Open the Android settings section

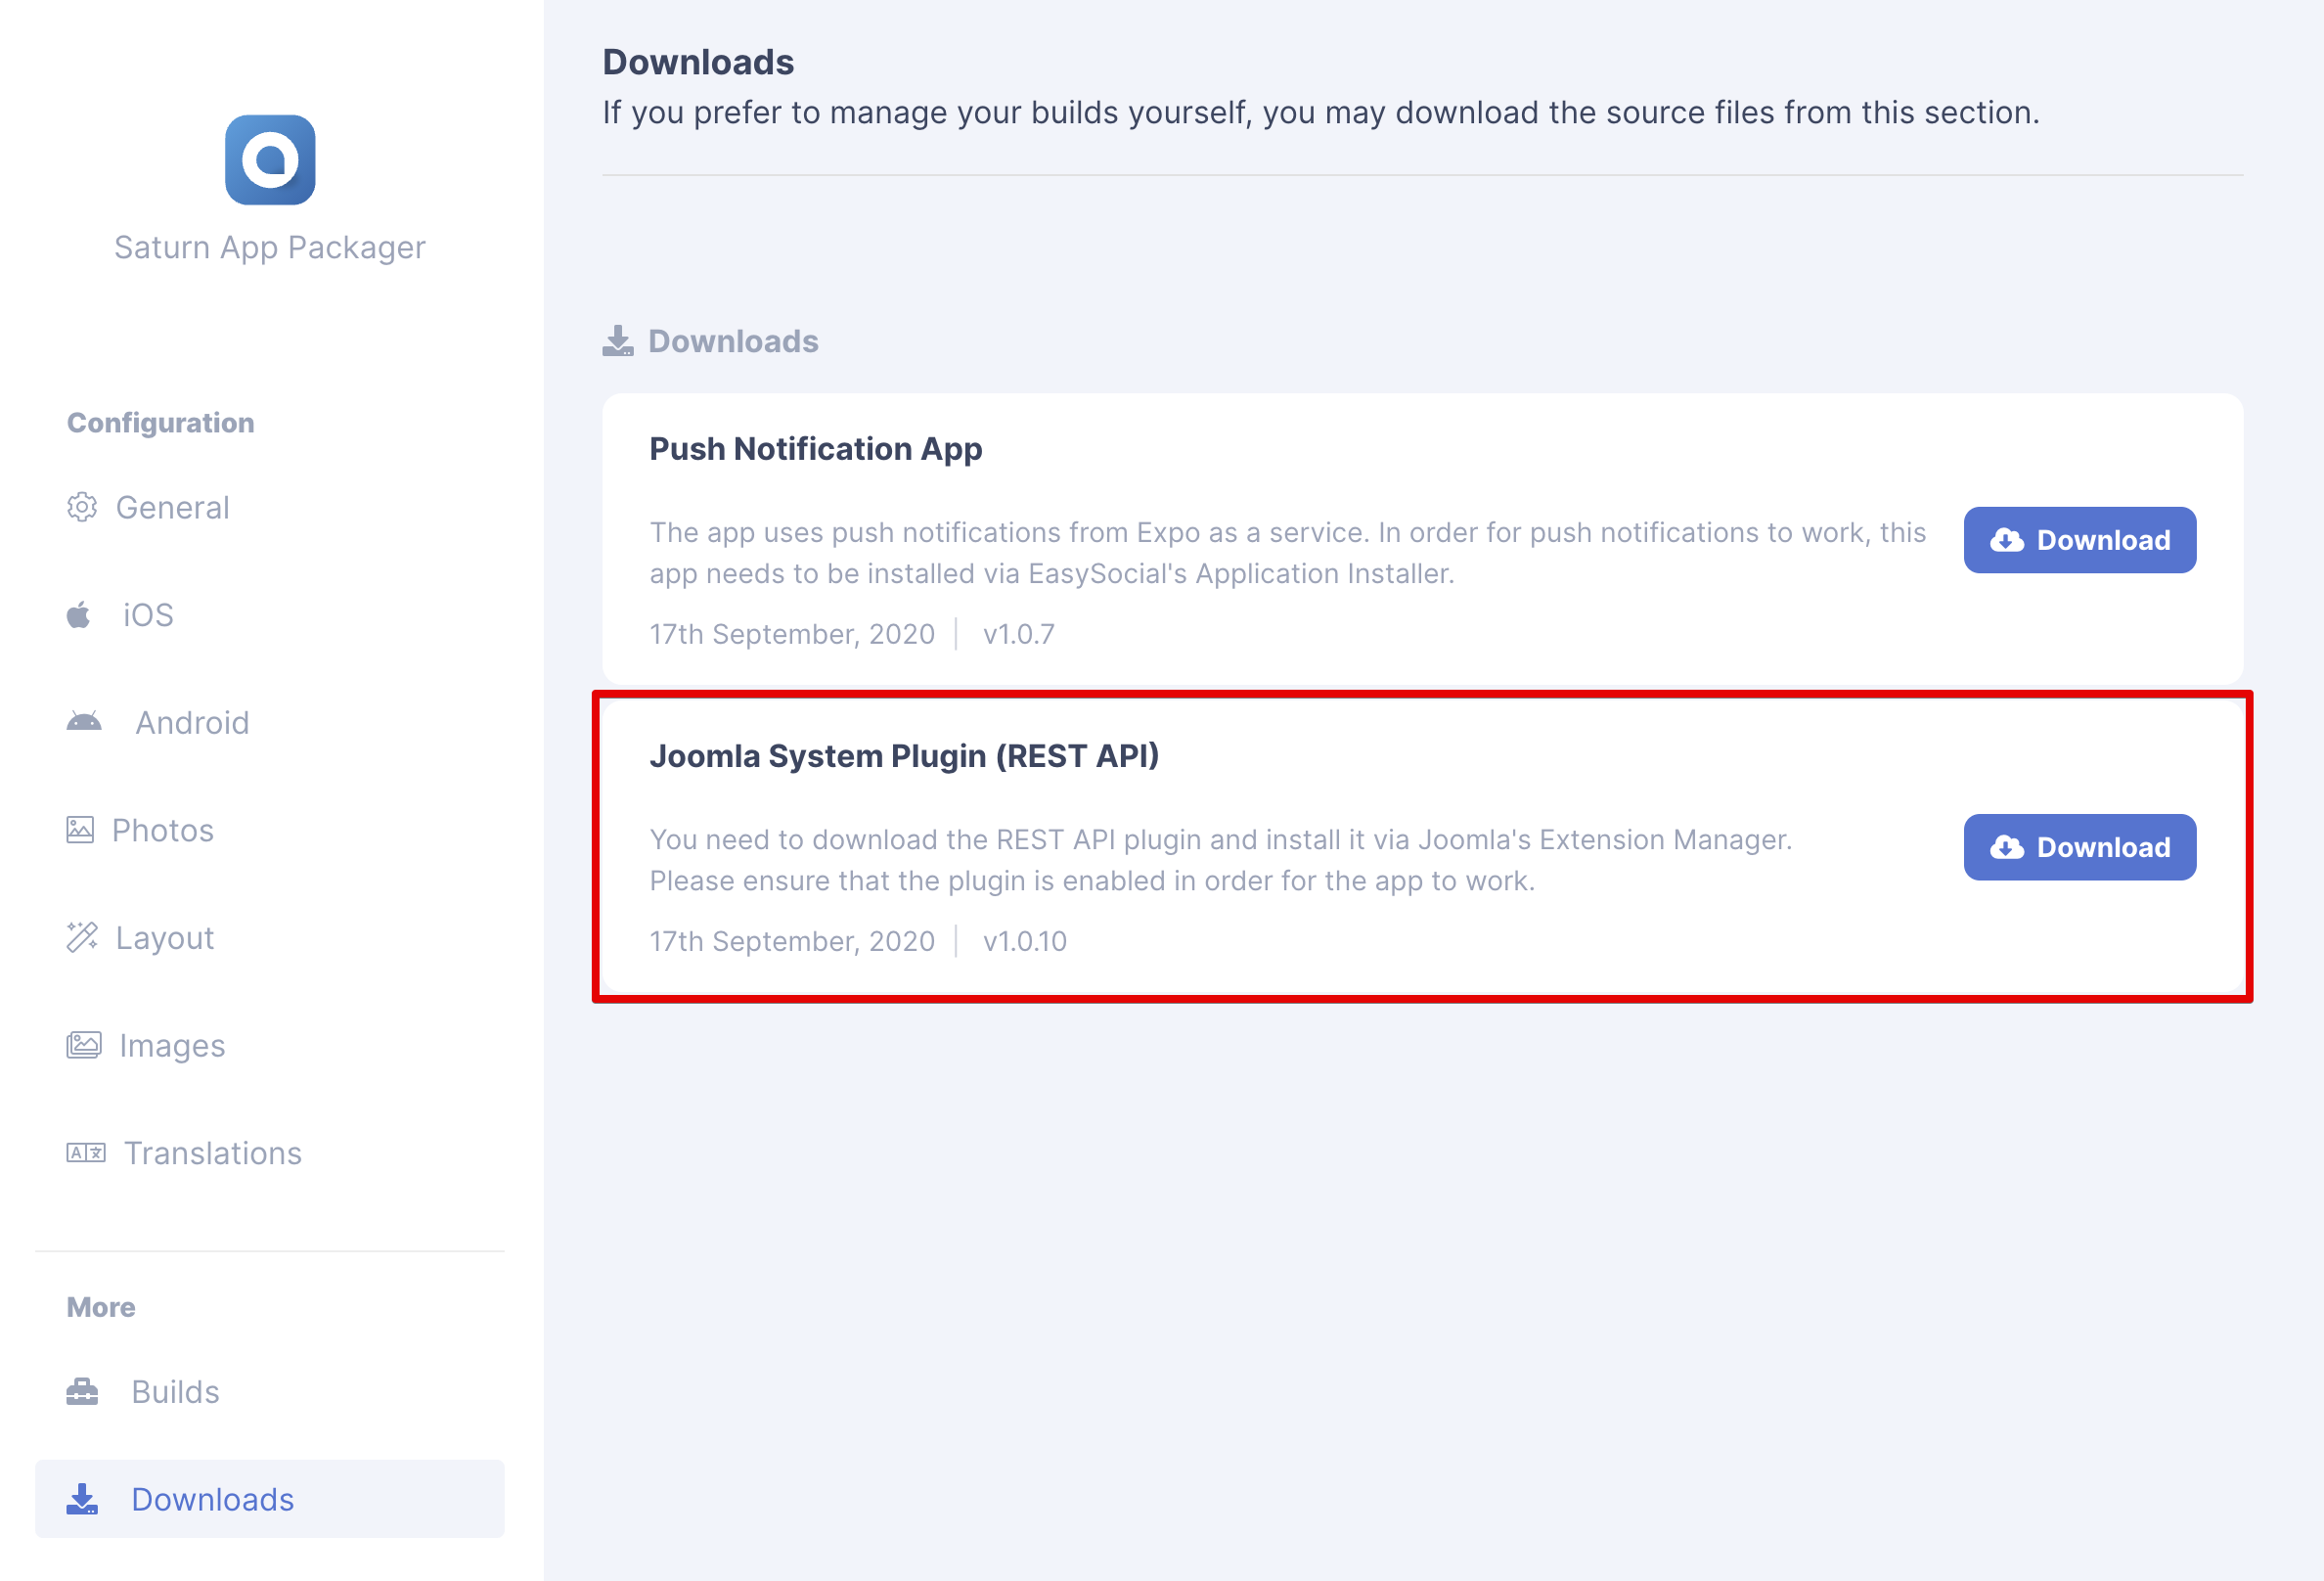(x=192, y=722)
